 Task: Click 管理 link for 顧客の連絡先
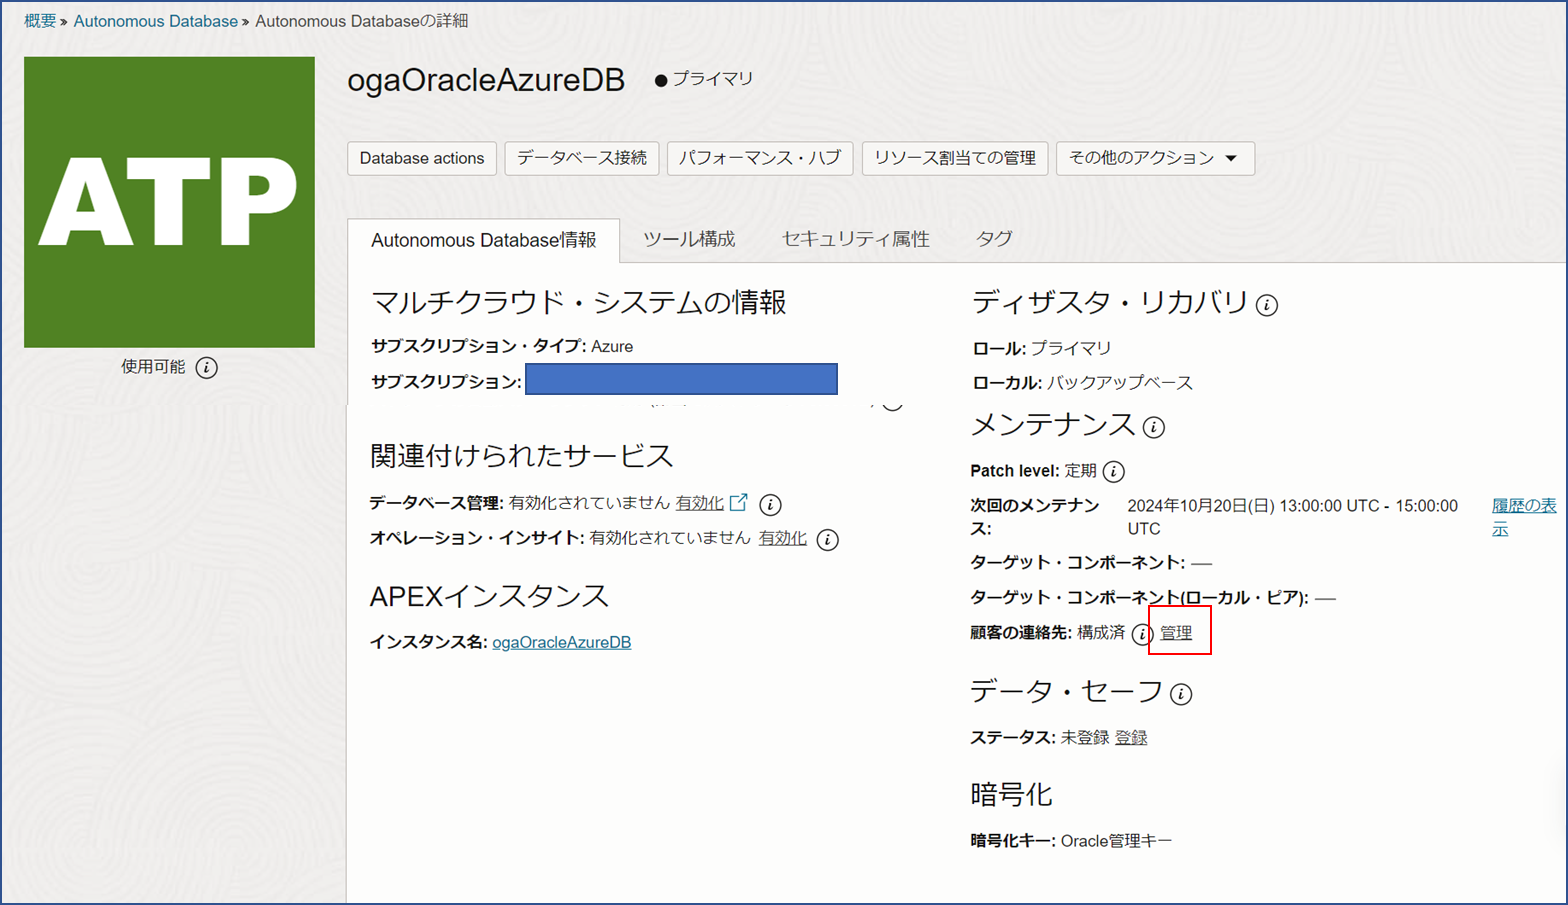1176,633
